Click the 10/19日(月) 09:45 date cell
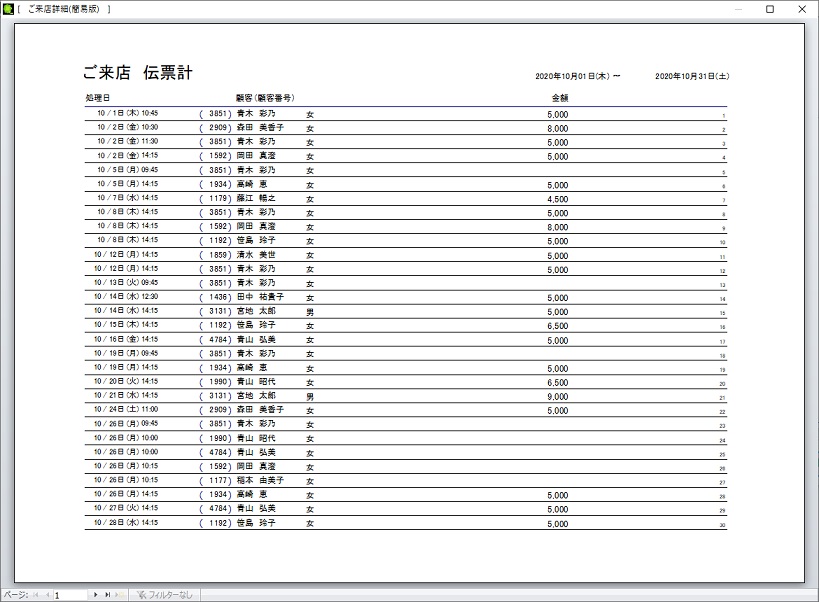 (126, 353)
